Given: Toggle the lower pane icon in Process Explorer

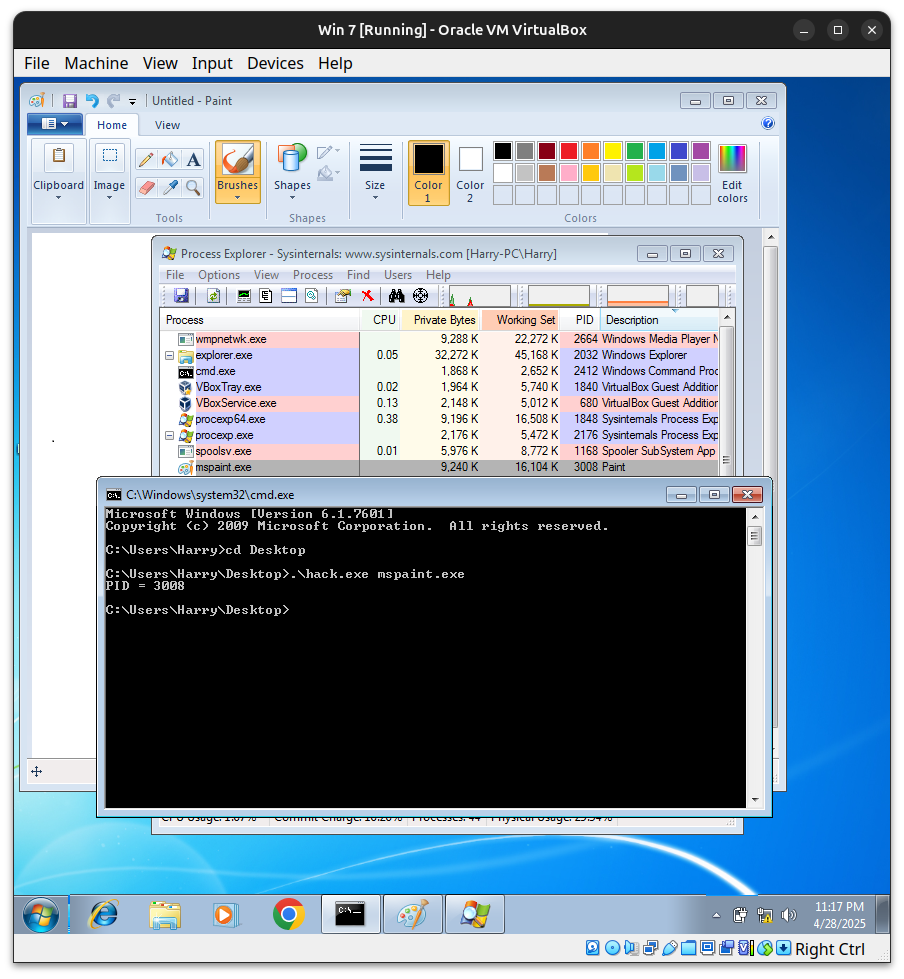Looking at the screenshot, I should tap(288, 295).
